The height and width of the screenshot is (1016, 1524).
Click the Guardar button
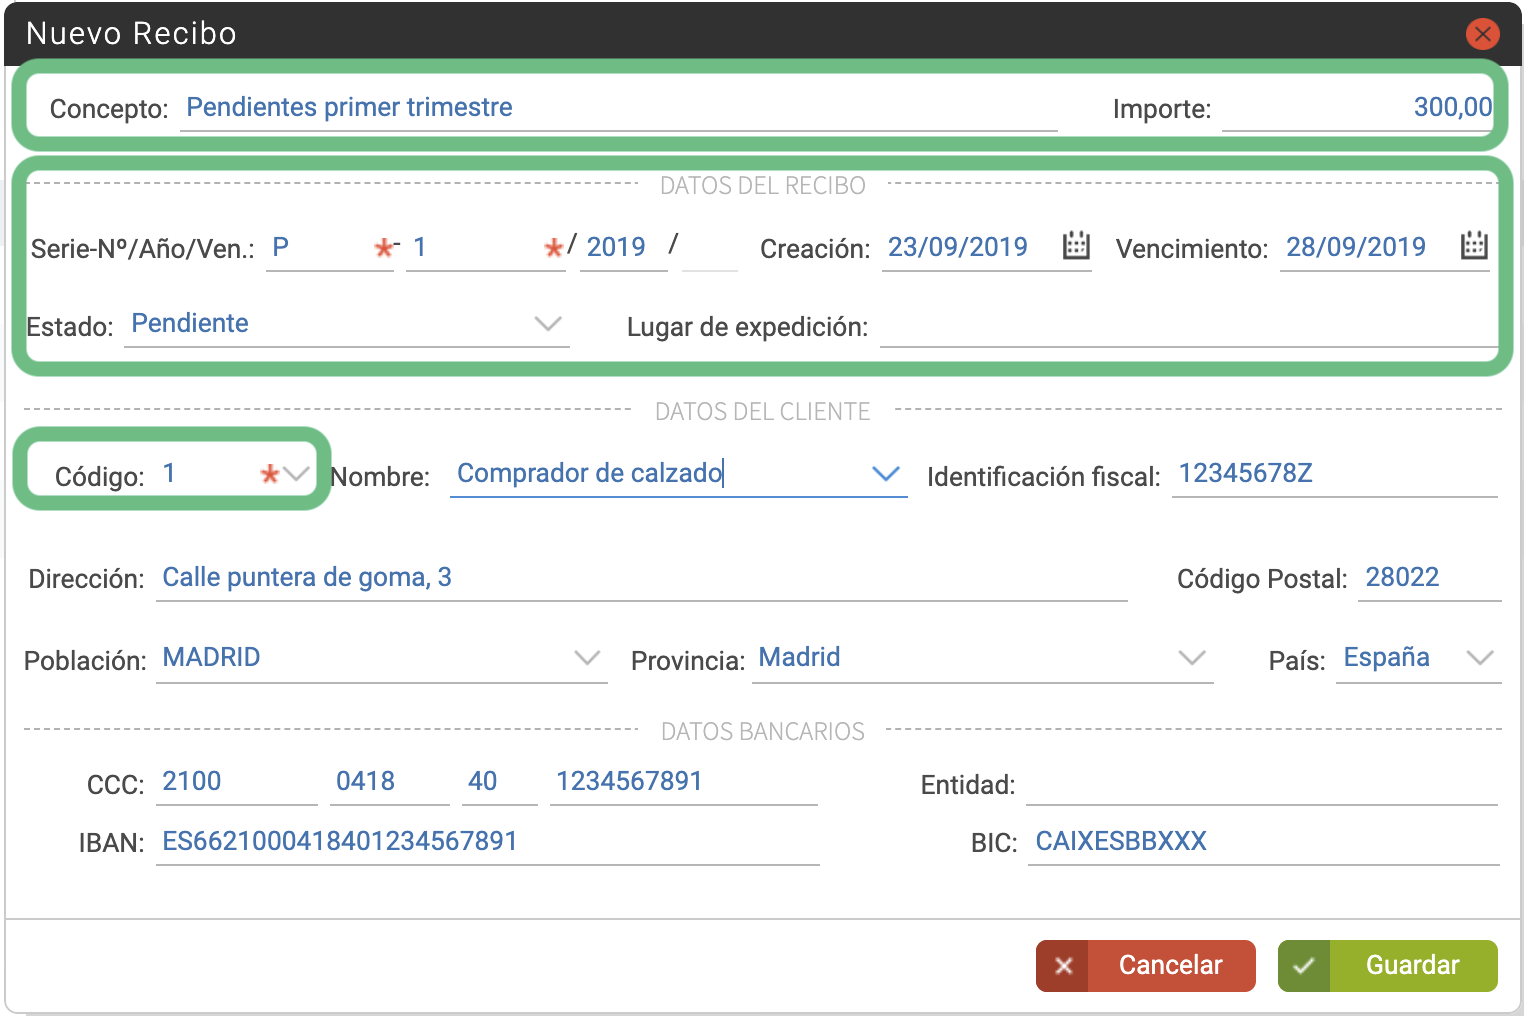click(x=1388, y=966)
